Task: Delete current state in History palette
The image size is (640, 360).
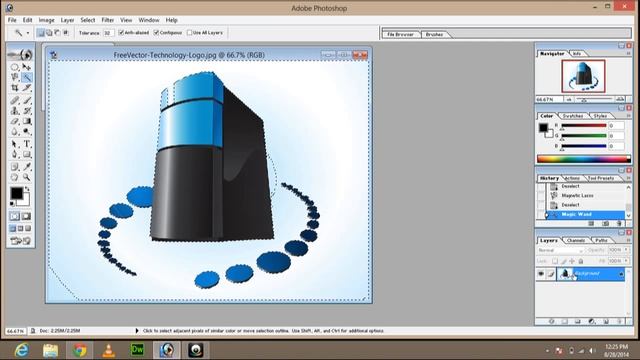Action: (619, 224)
